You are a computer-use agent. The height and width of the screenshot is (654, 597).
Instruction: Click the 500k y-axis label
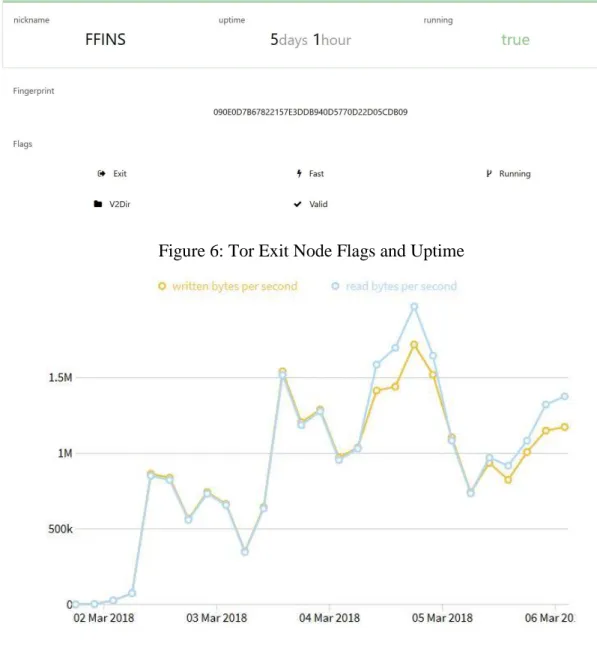click(x=60, y=529)
